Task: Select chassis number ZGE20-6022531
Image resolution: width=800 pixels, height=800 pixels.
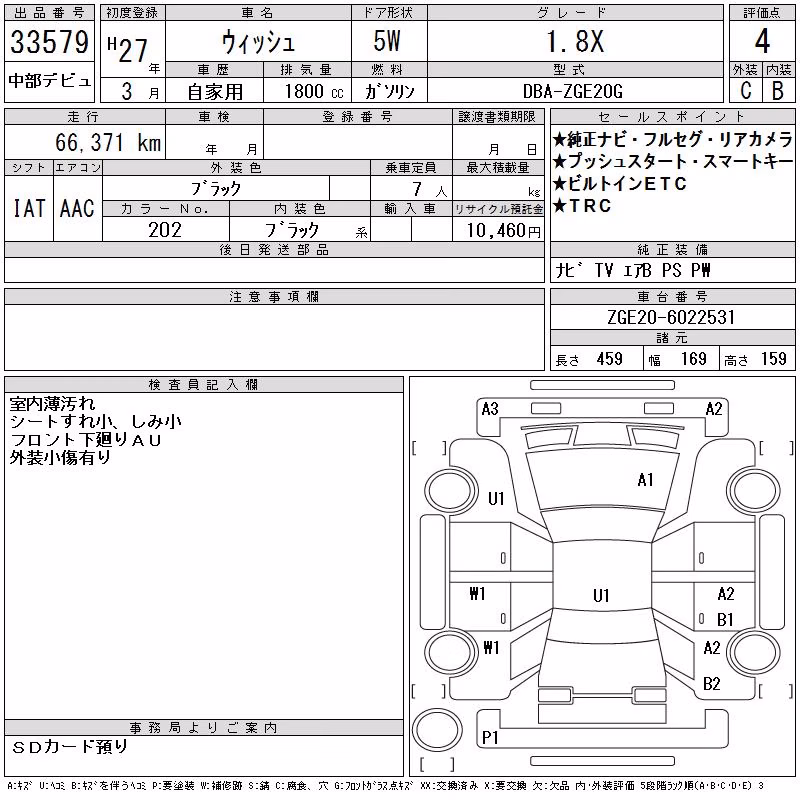Action: [671, 317]
